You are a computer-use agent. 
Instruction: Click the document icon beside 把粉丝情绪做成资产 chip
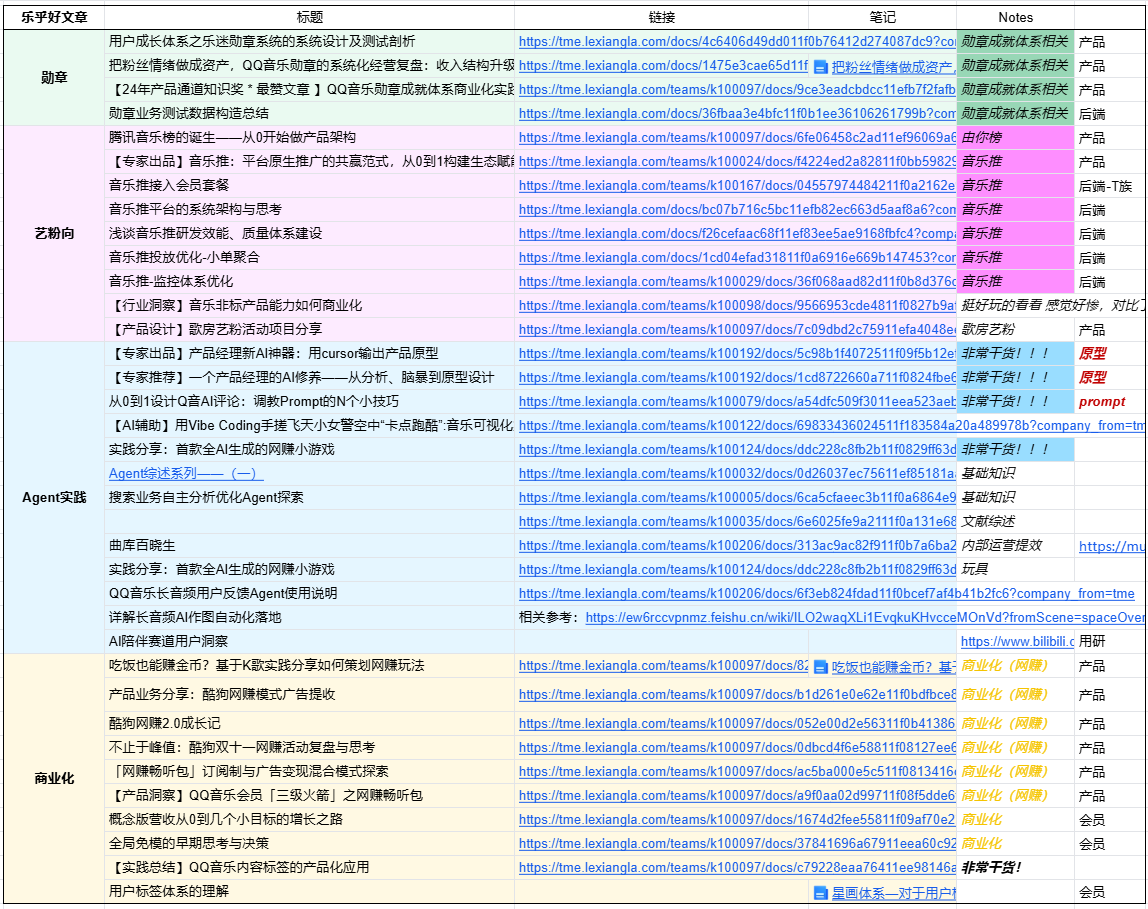(821, 67)
